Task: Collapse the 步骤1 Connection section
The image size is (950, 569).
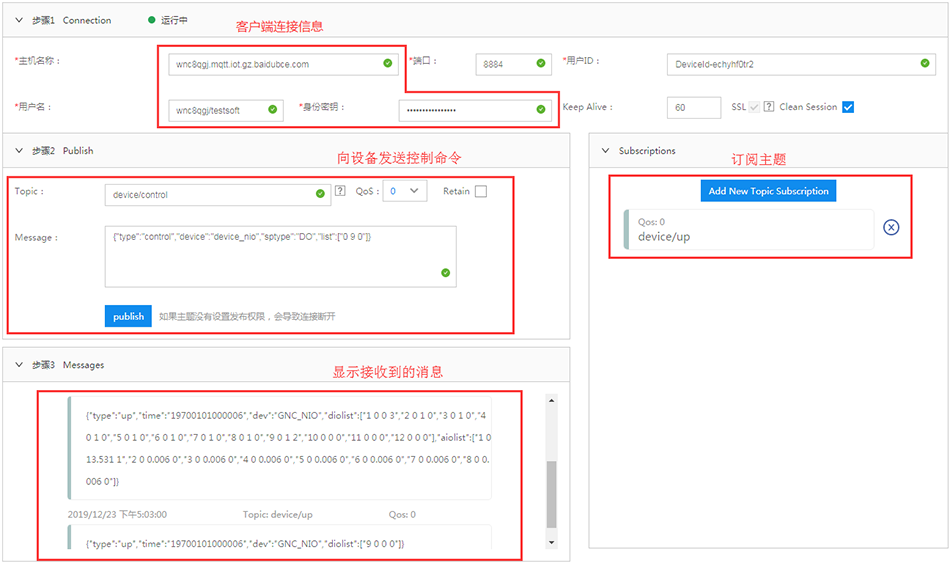Action: (x=19, y=20)
